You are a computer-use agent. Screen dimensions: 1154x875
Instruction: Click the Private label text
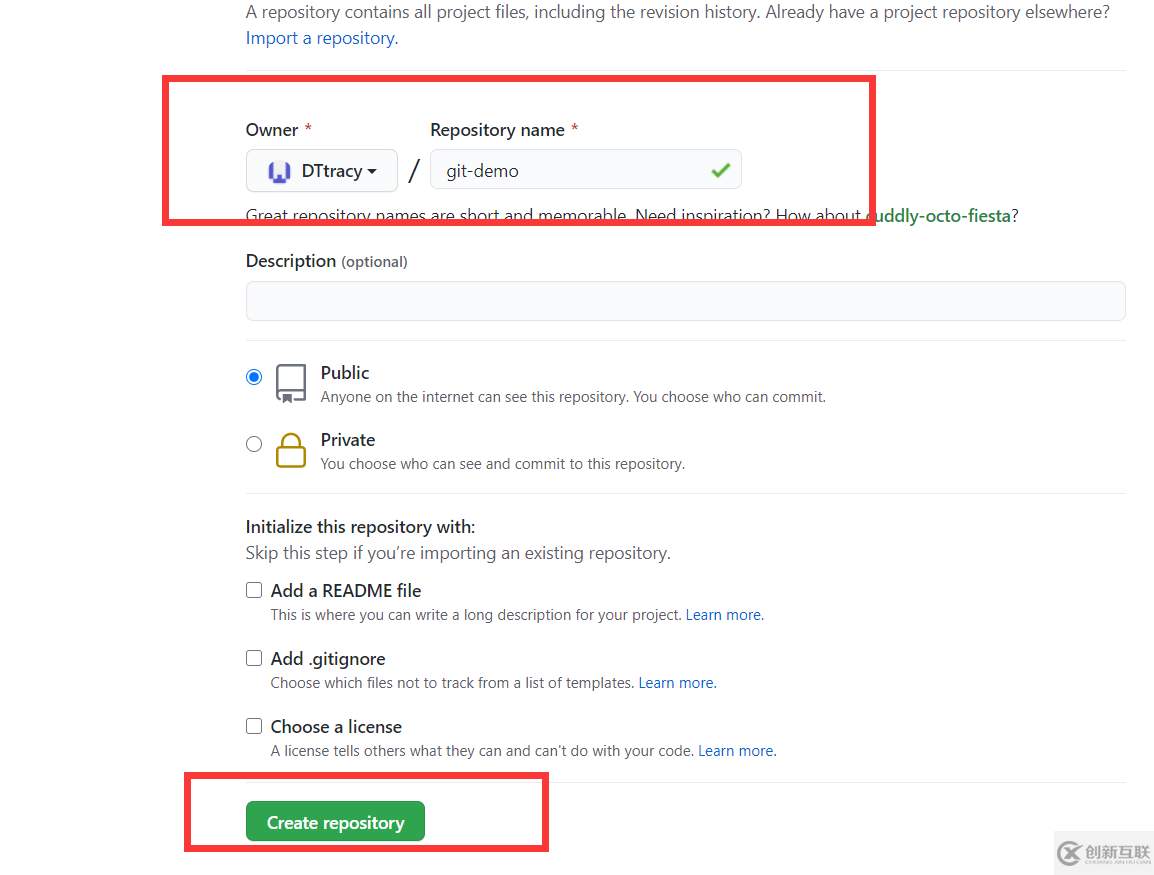[348, 440]
